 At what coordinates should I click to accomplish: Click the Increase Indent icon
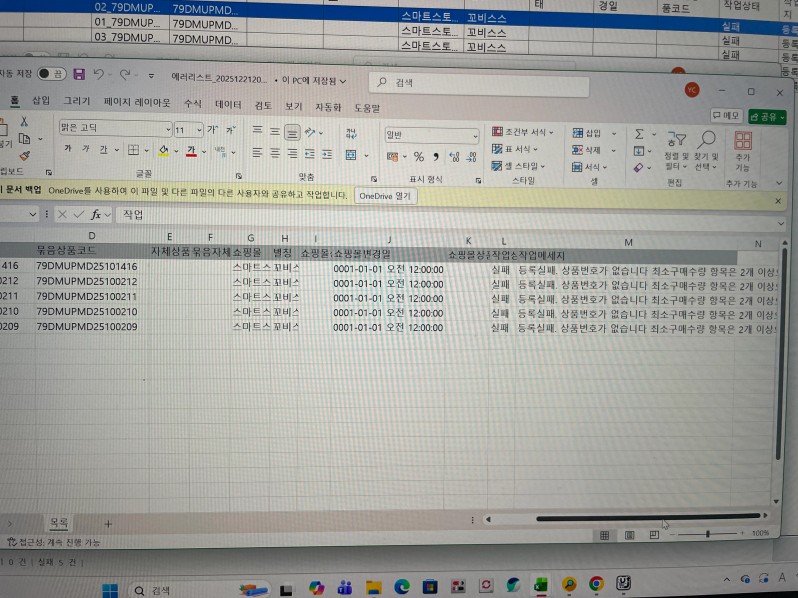(327, 154)
